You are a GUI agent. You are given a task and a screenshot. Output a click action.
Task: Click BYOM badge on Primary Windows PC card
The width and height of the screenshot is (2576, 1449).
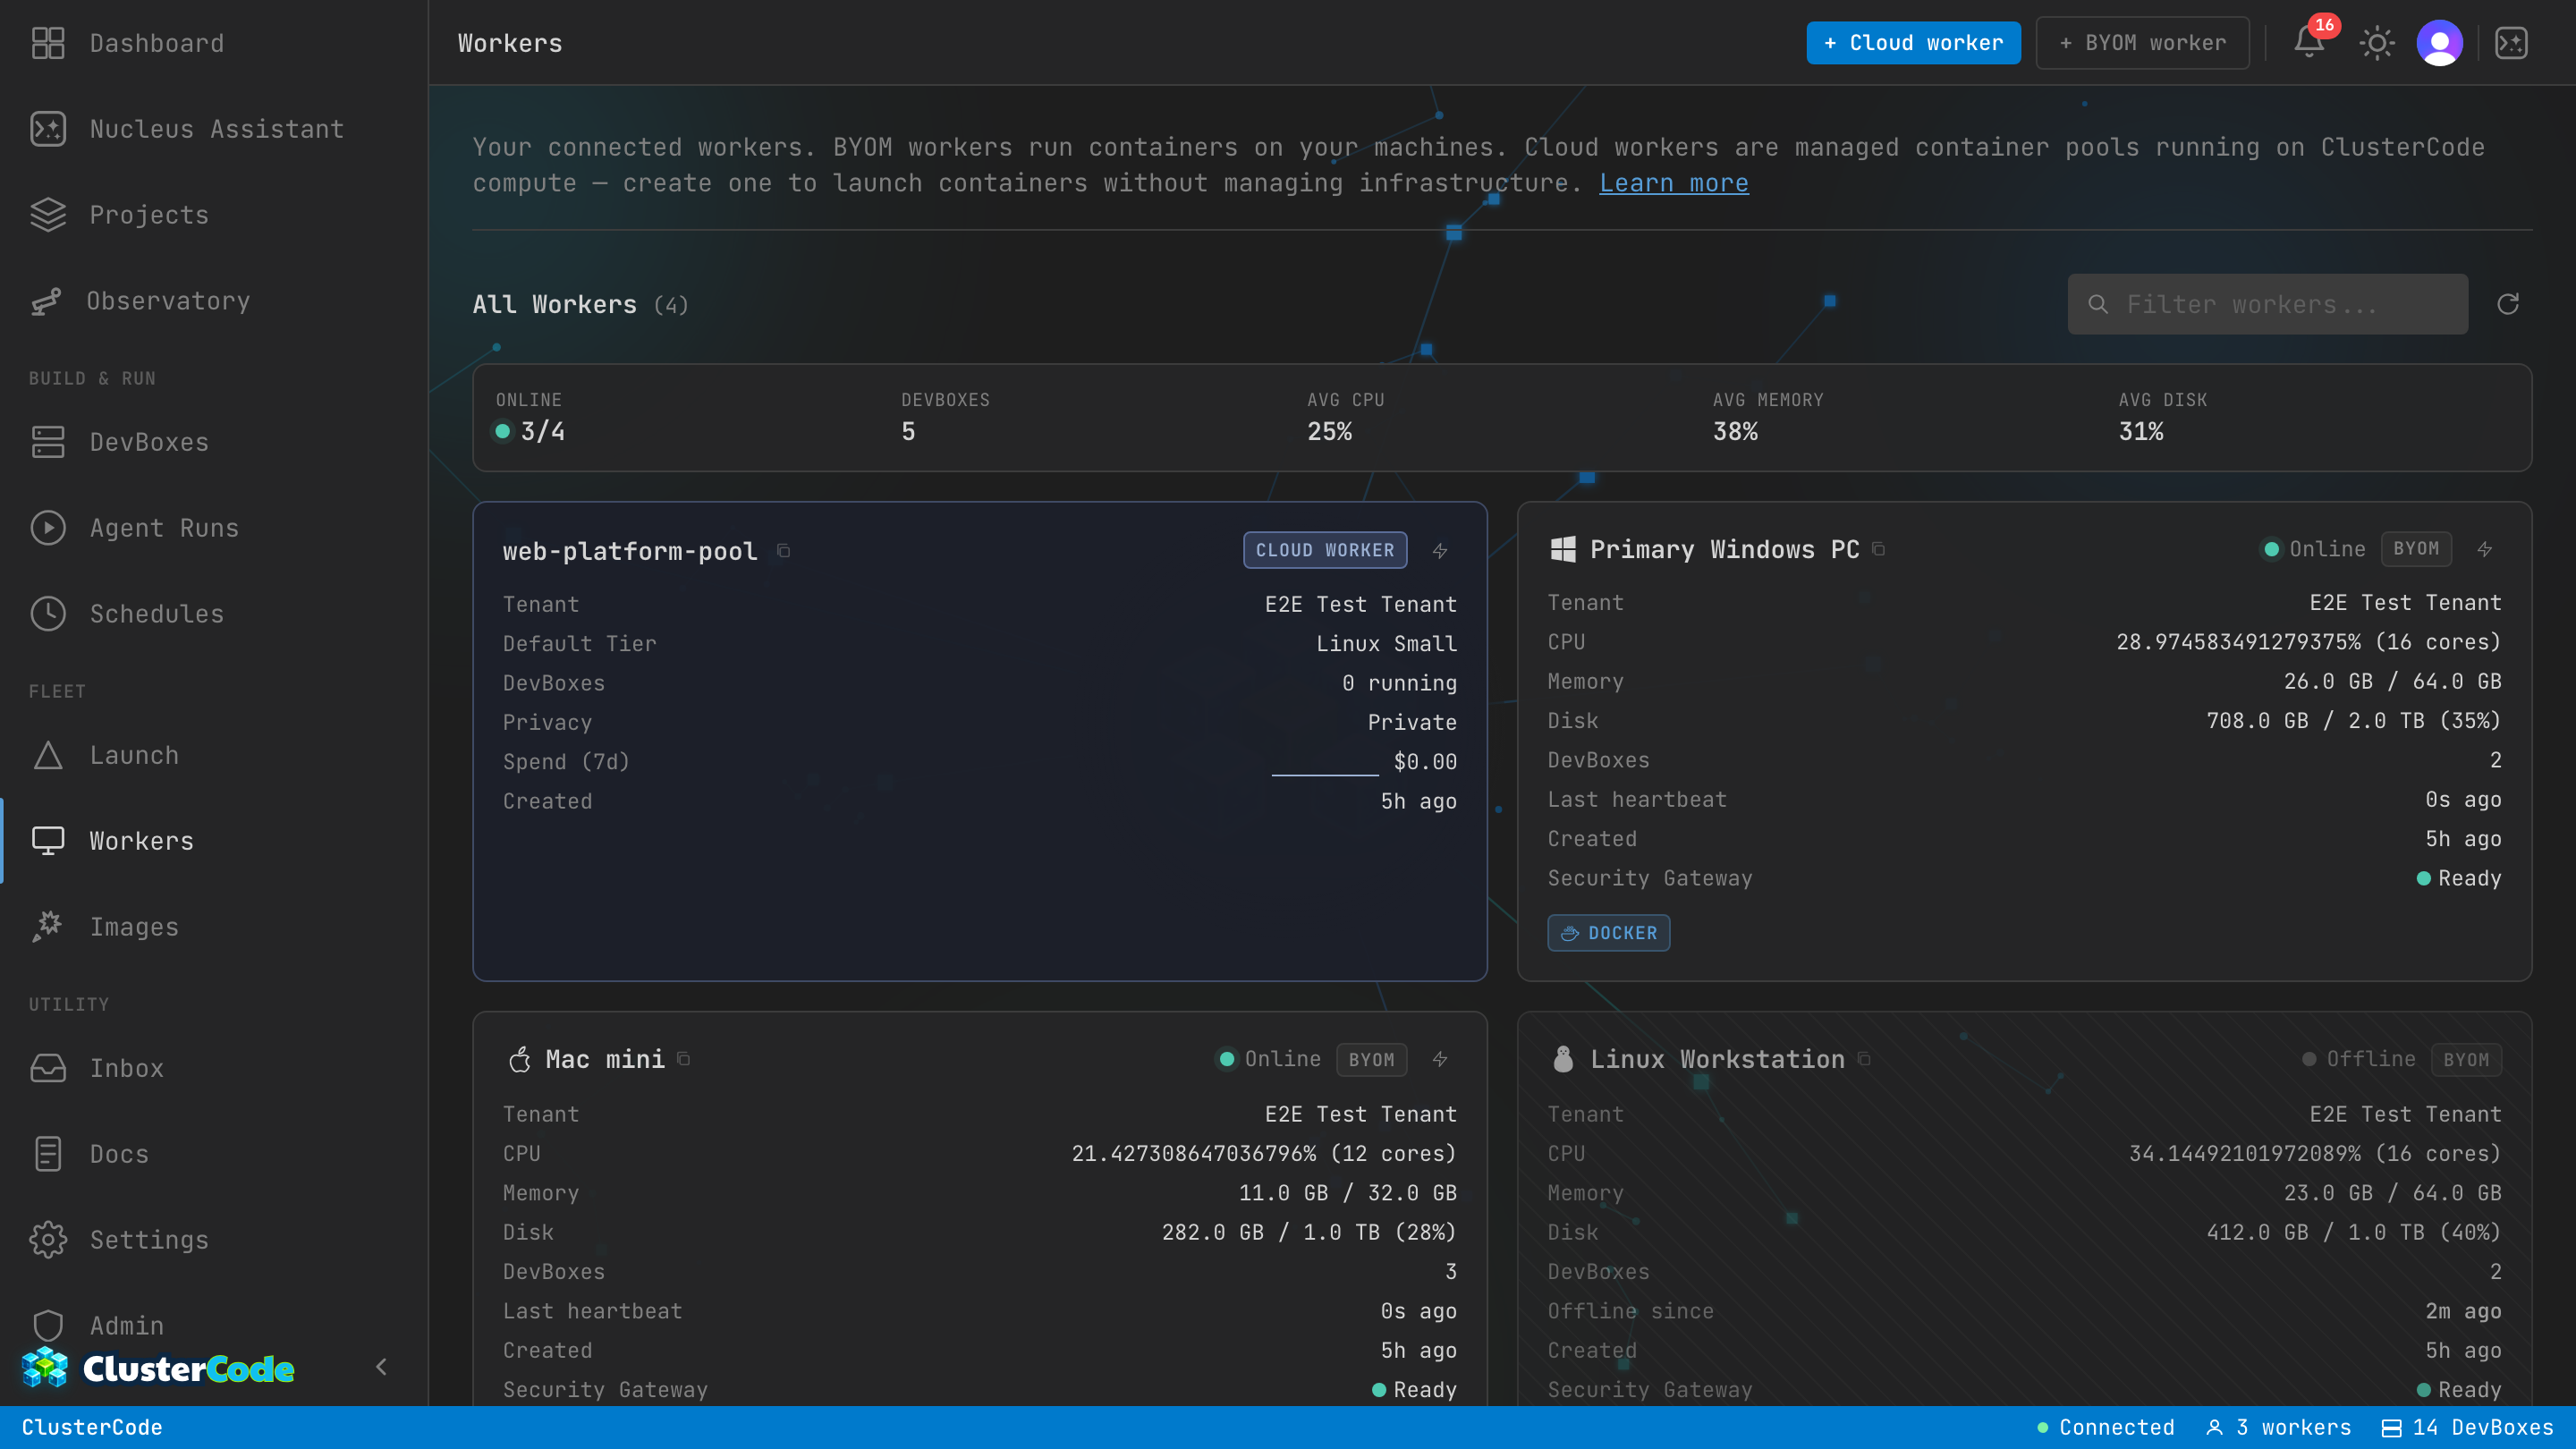tap(2416, 549)
